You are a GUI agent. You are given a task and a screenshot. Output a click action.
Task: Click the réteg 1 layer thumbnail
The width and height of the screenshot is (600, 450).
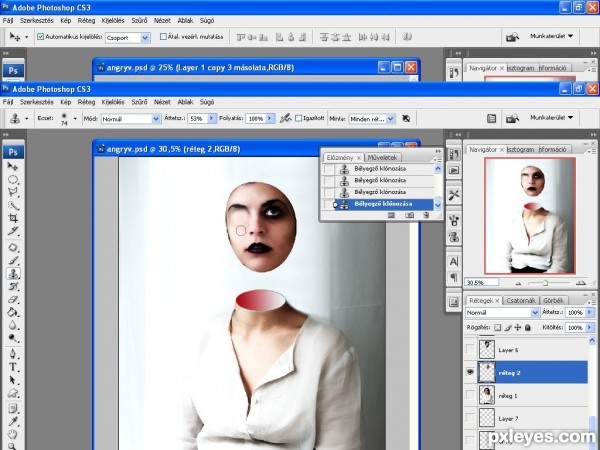[487, 395]
